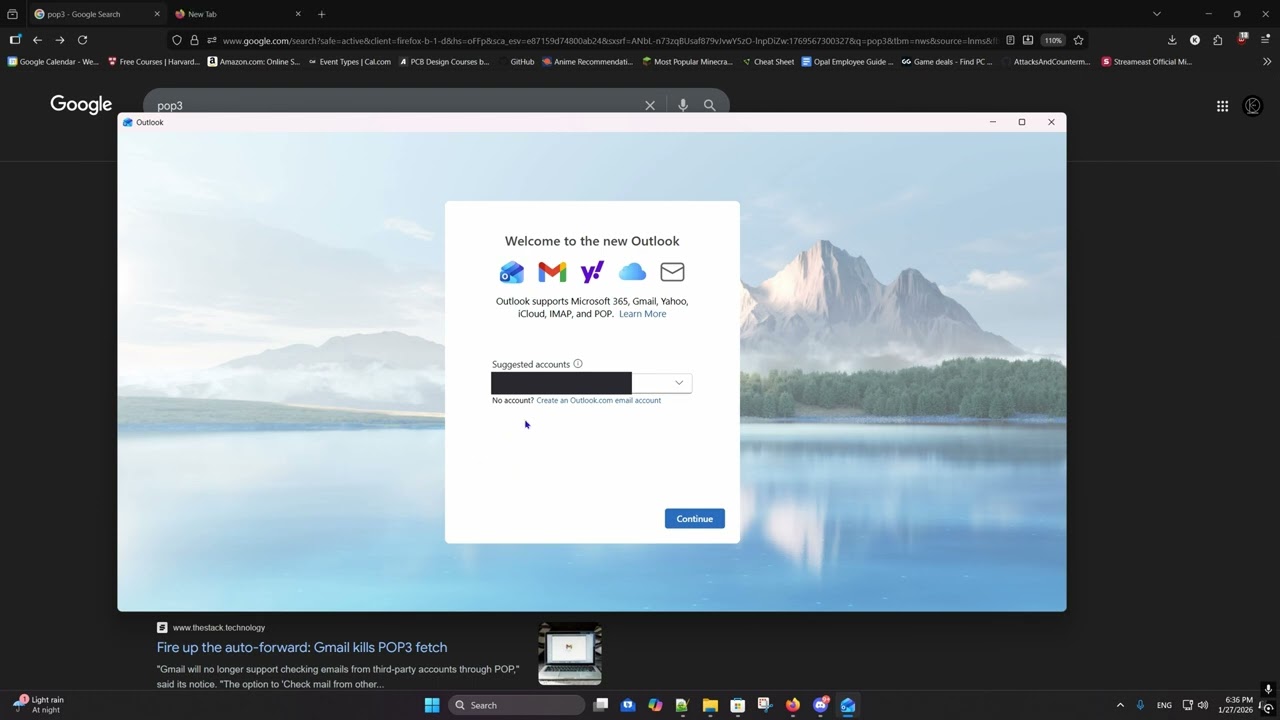Open the Google account avatar
Image resolution: width=1280 pixels, height=720 pixels.
tap(1253, 106)
